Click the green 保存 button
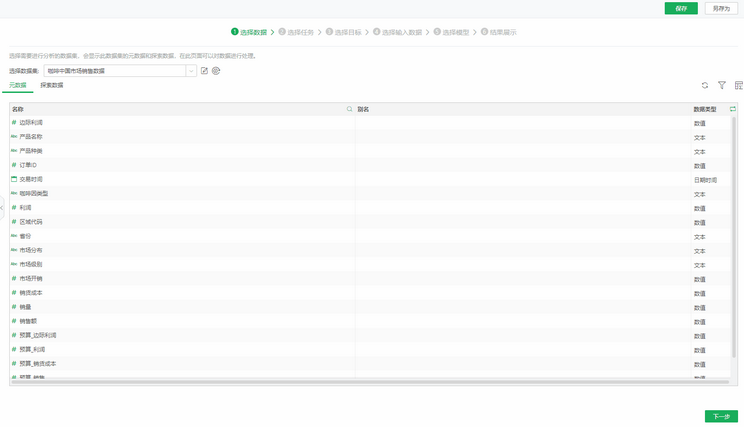The image size is (744, 427). [x=681, y=8]
